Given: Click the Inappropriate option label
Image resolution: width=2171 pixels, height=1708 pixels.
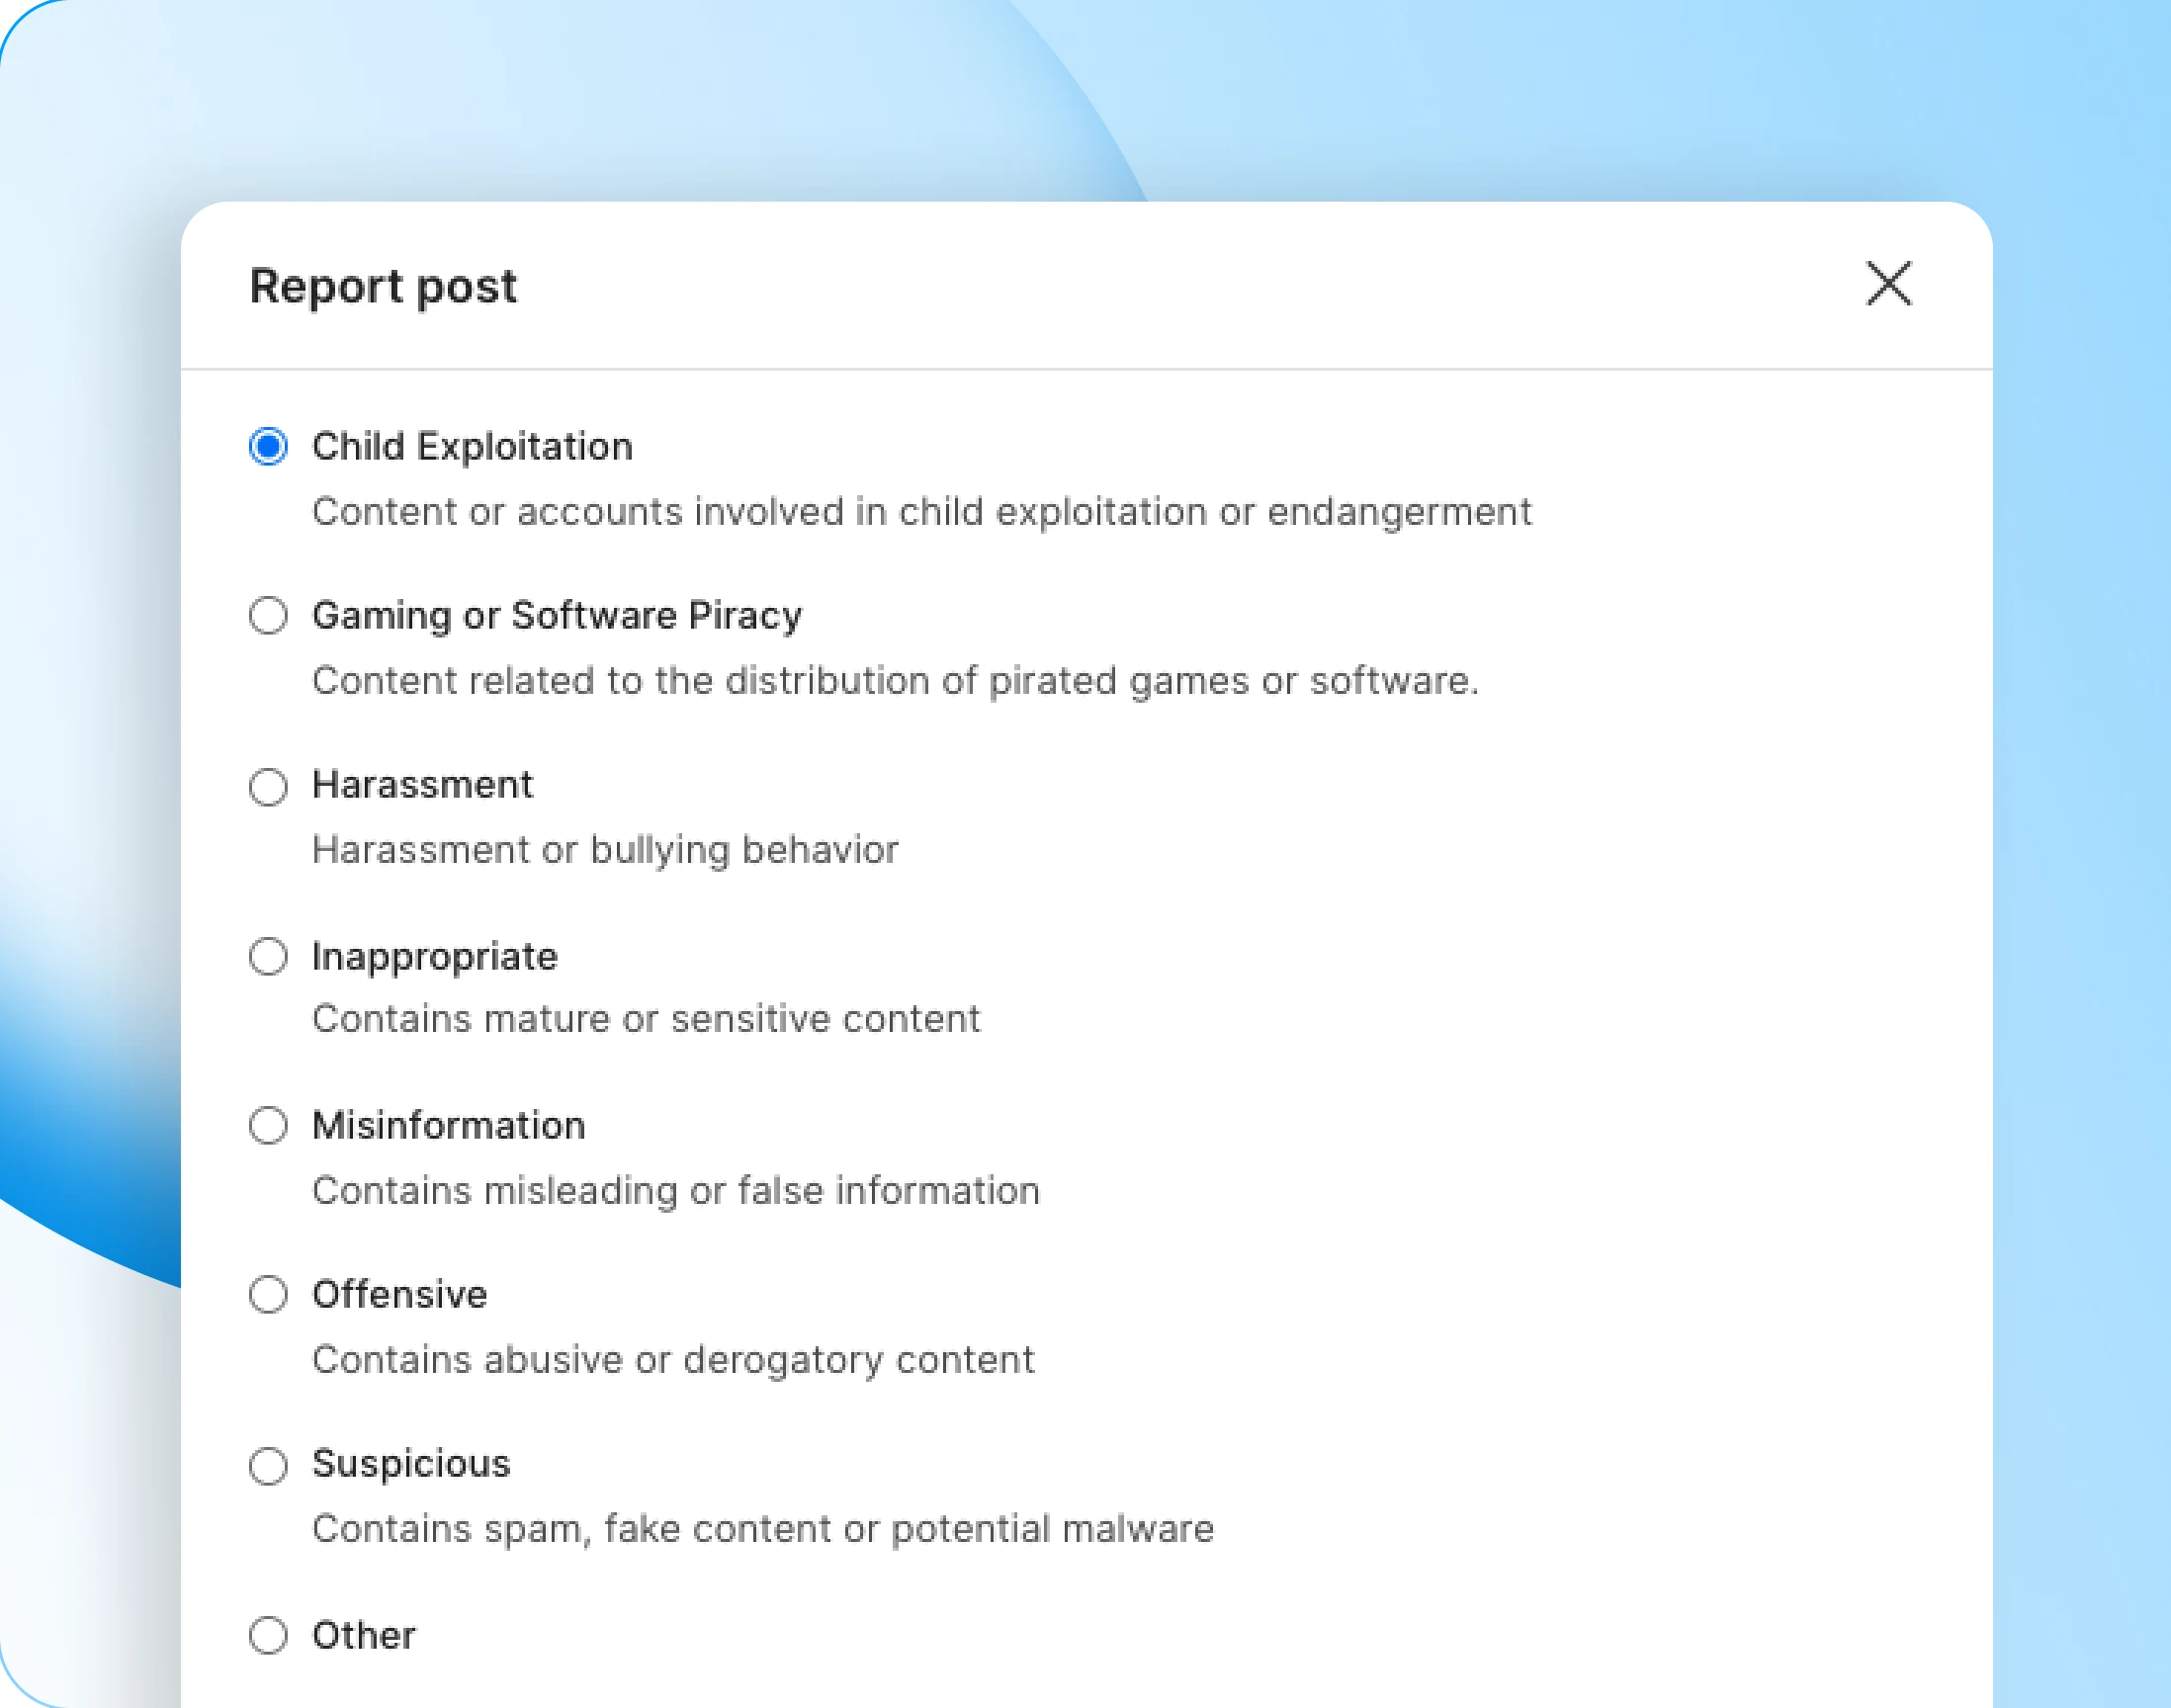Looking at the screenshot, I should tap(435, 957).
